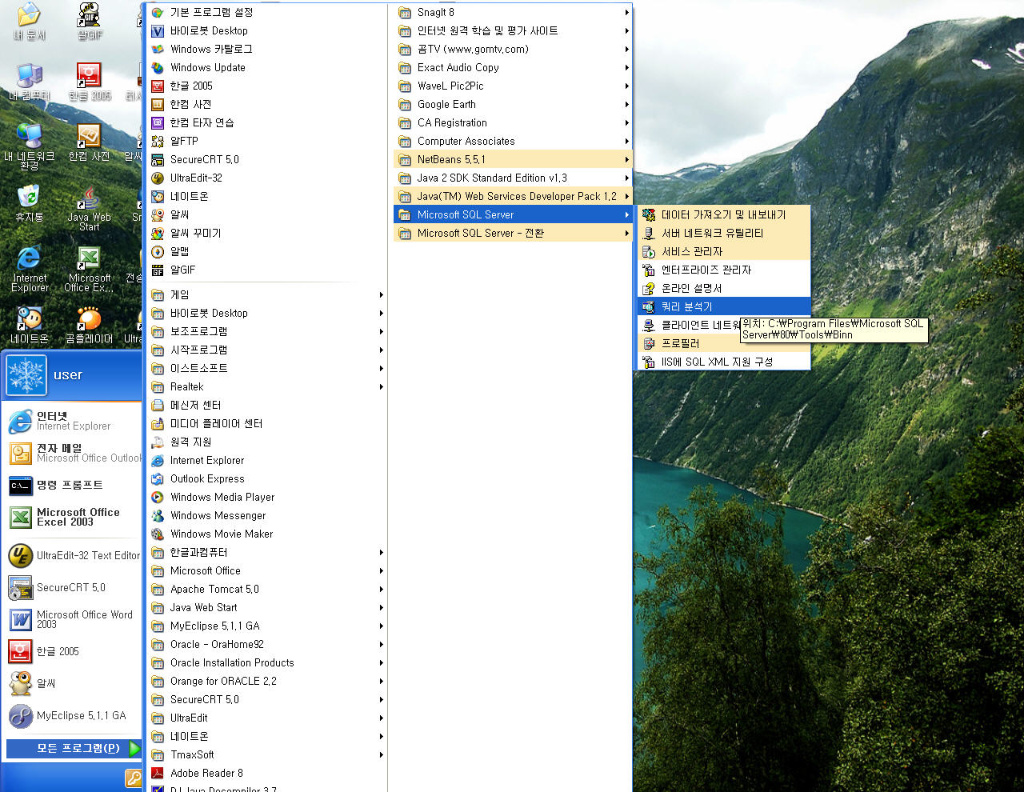The height and width of the screenshot is (792, 1024).
Task: Open Microsoft Office Excel 2003 in Start menu
Action: pyautogui.click(x=73, y=517)
